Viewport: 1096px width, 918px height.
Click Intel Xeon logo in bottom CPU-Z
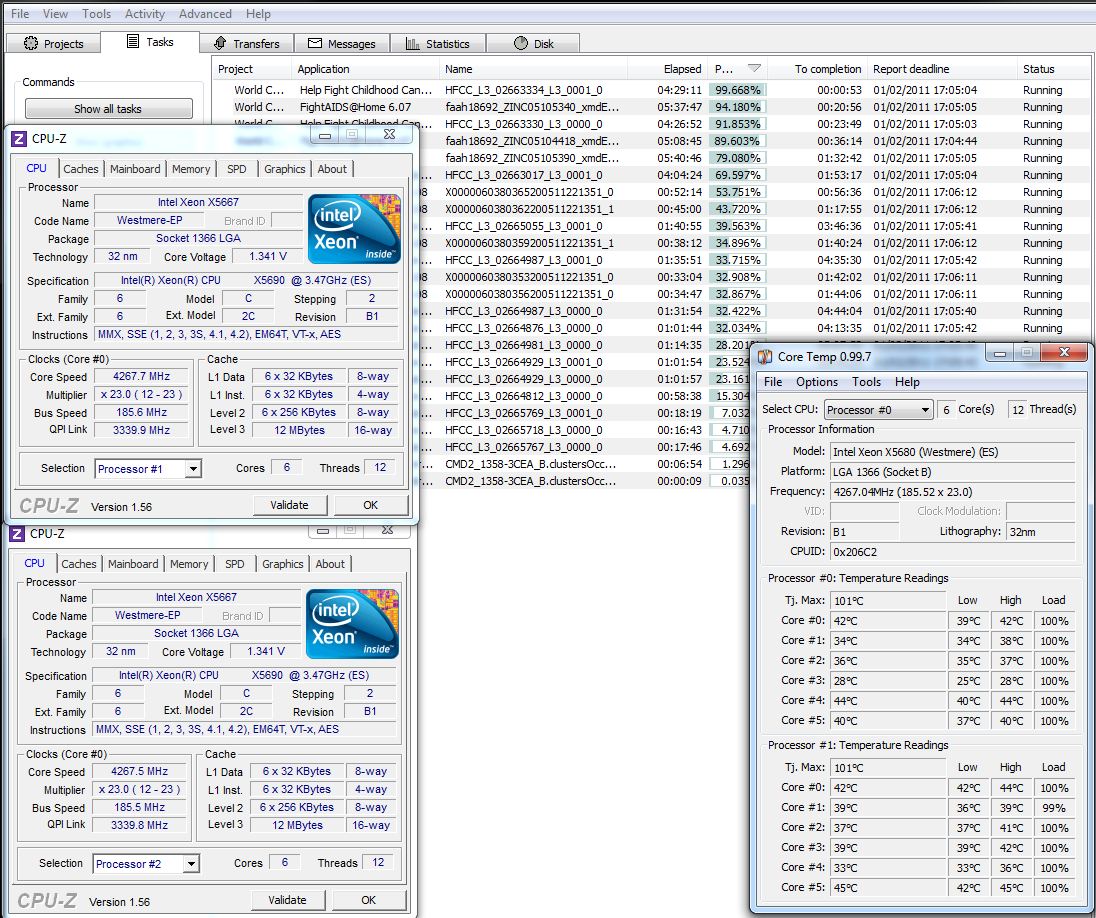click(352, 624)
